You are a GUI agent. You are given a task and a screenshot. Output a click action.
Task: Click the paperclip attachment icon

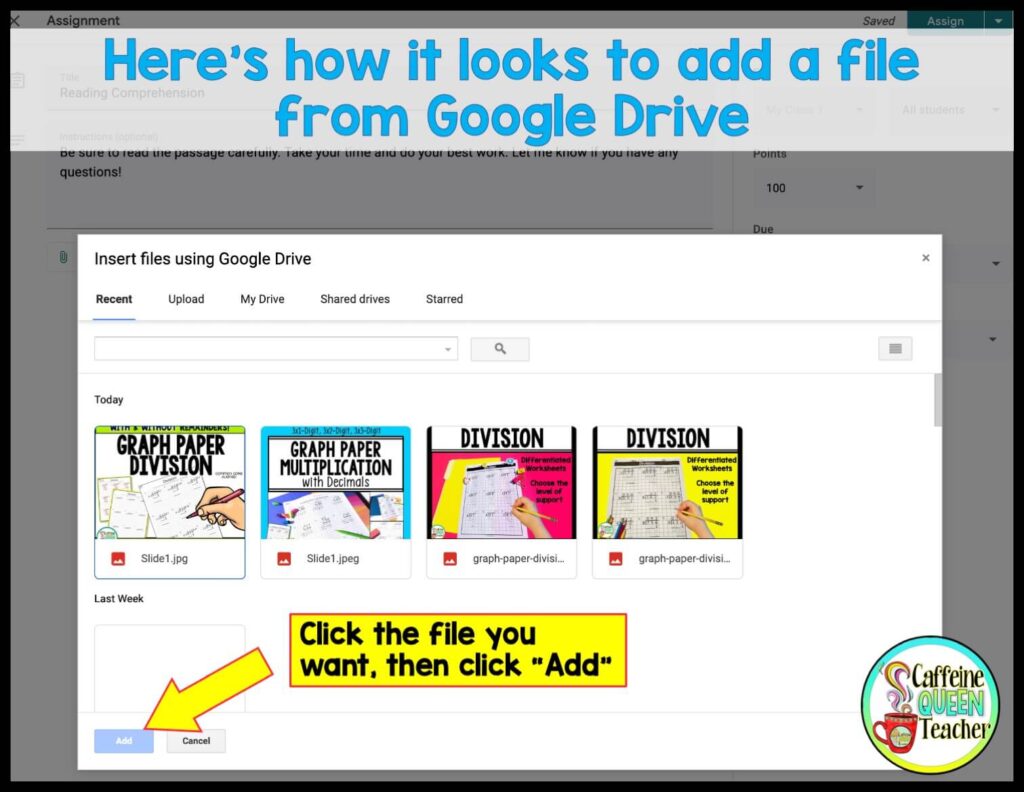61,257
